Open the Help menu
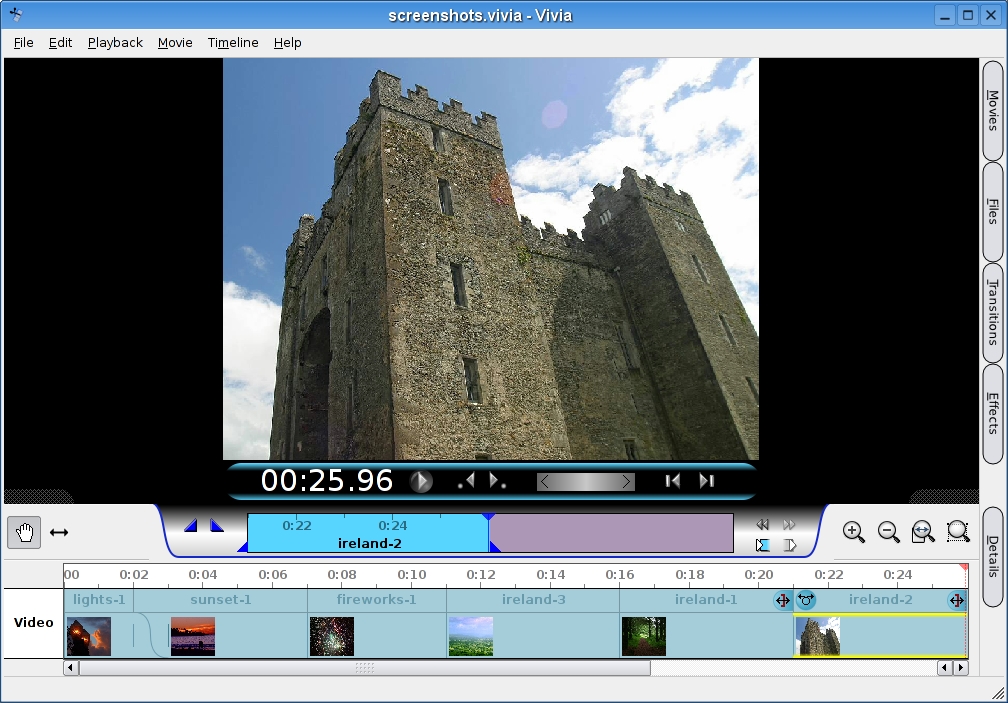Viewport: 1008px width, 703px height. [287, 42]
